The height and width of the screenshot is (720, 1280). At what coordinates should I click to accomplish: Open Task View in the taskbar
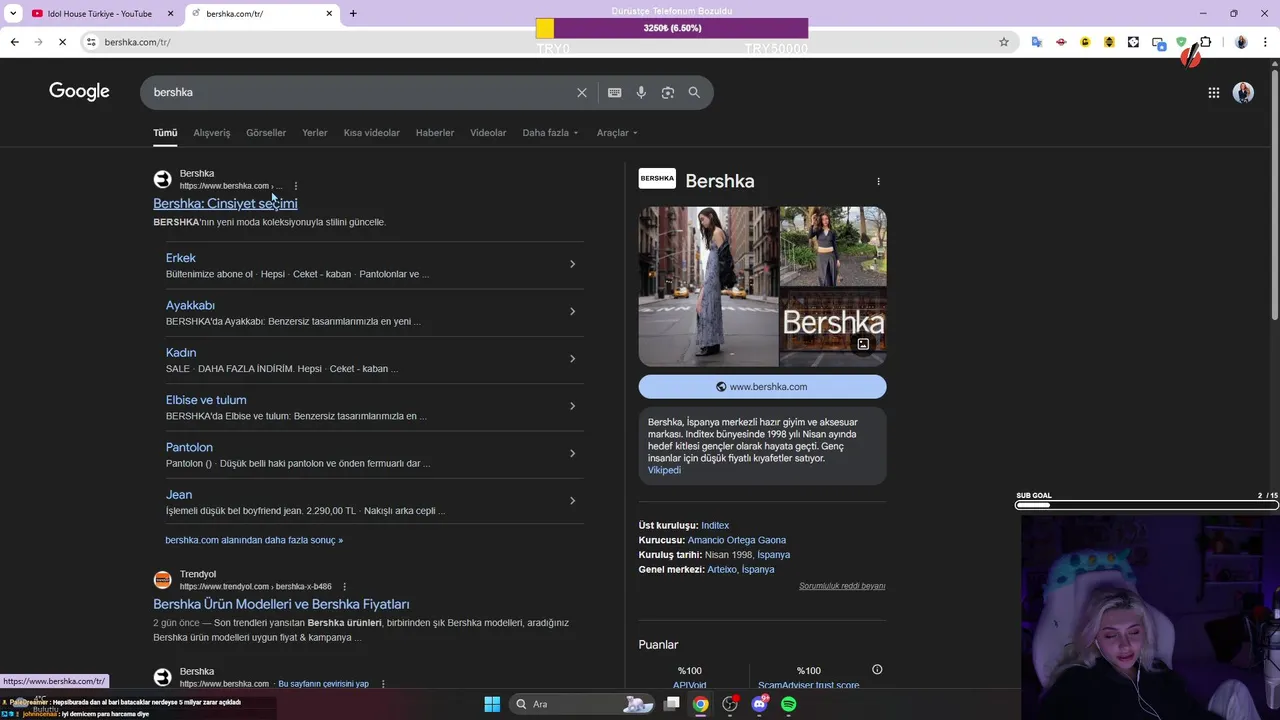tap(672, 704)
